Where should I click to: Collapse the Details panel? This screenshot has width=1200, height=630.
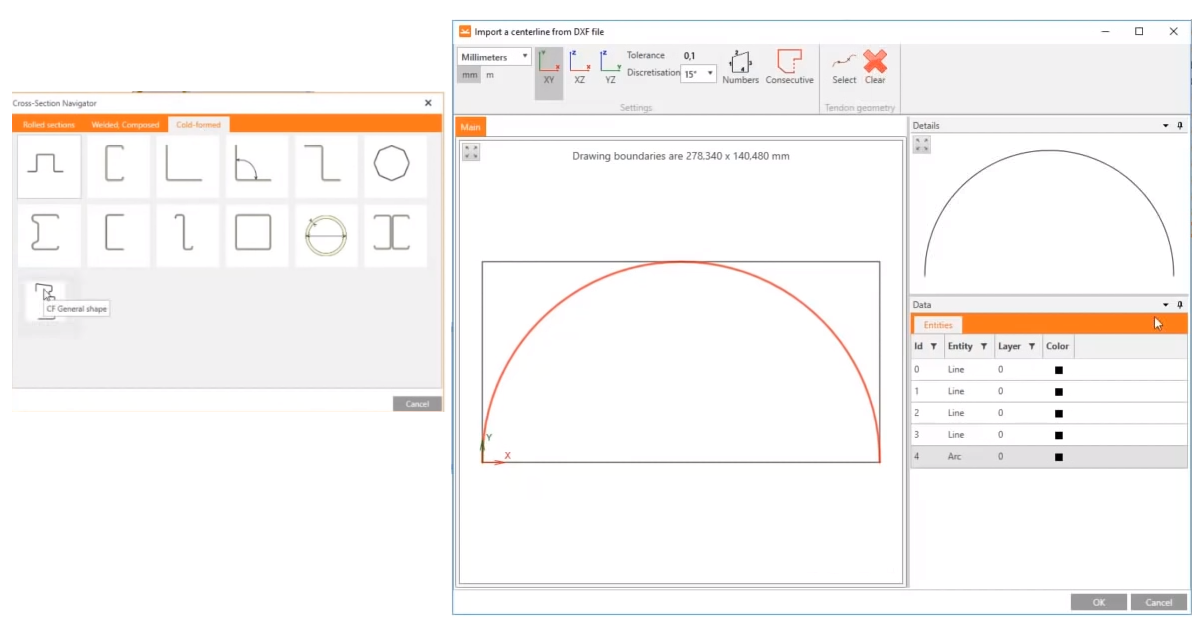point(1165,124)
